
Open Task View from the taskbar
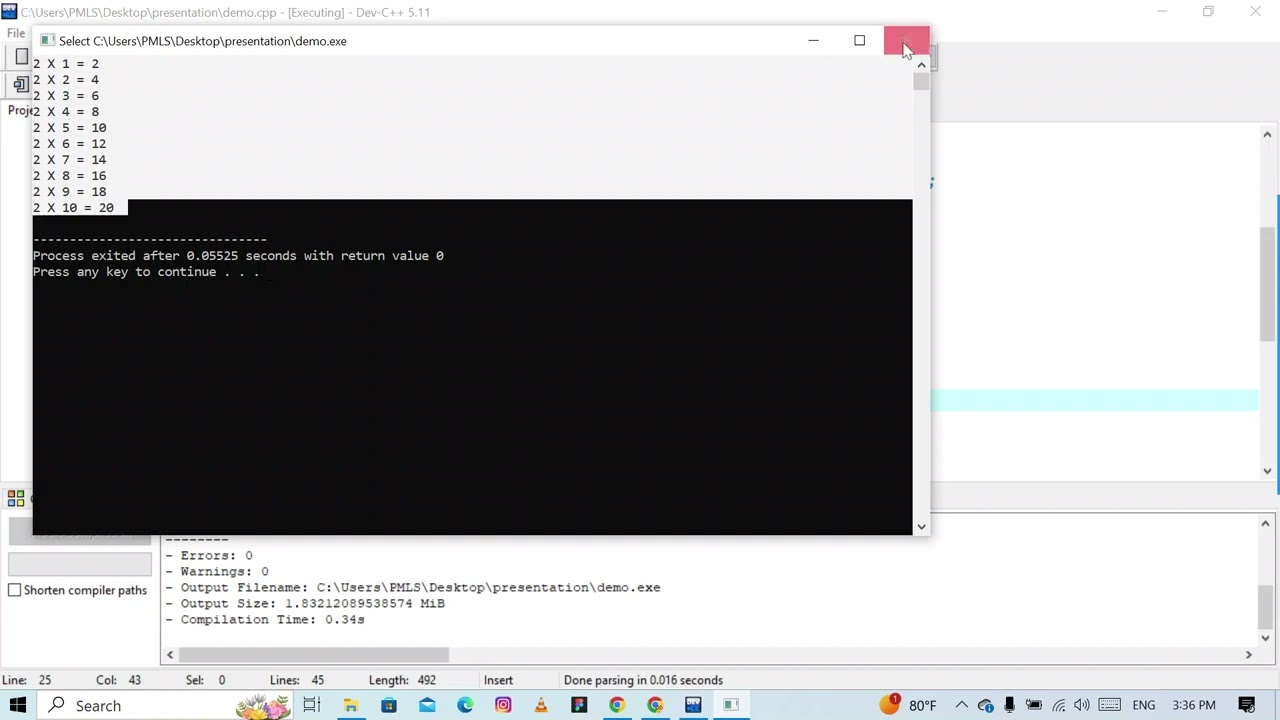[312, 705]
